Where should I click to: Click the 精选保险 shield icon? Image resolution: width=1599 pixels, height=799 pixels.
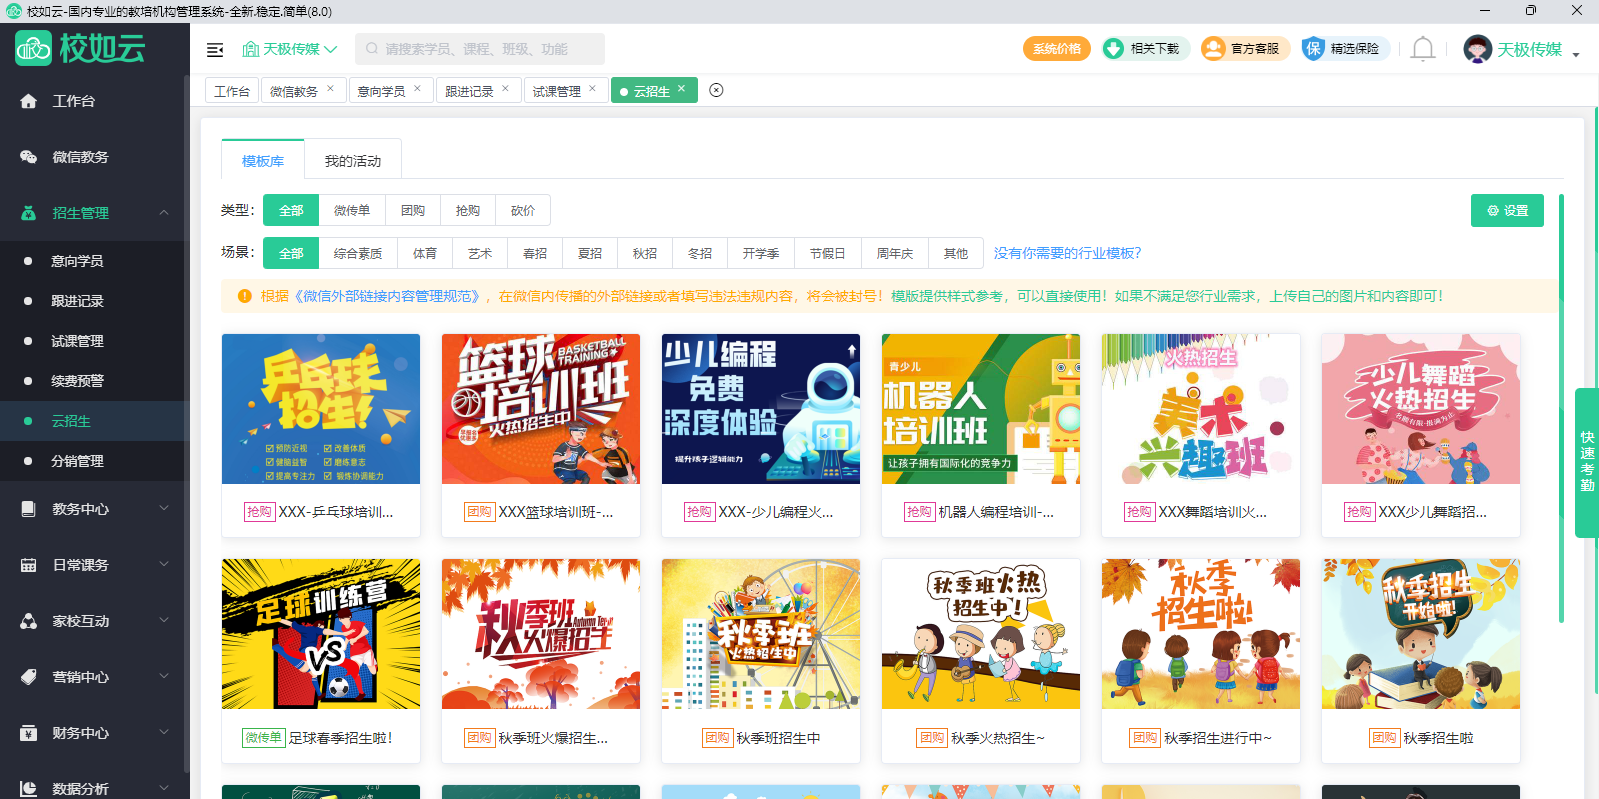tap(1313, 49)
